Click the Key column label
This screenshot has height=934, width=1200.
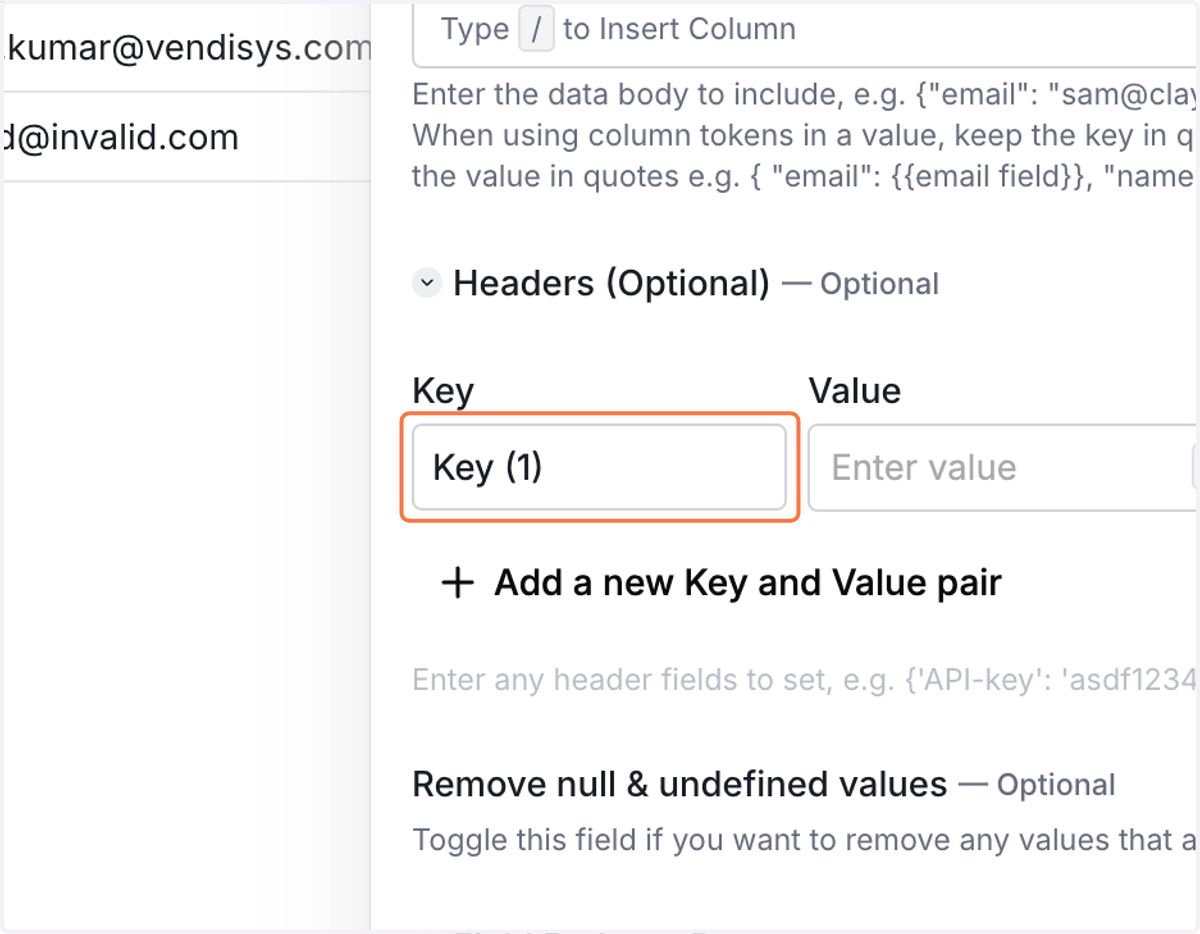(x=443, y=391)
